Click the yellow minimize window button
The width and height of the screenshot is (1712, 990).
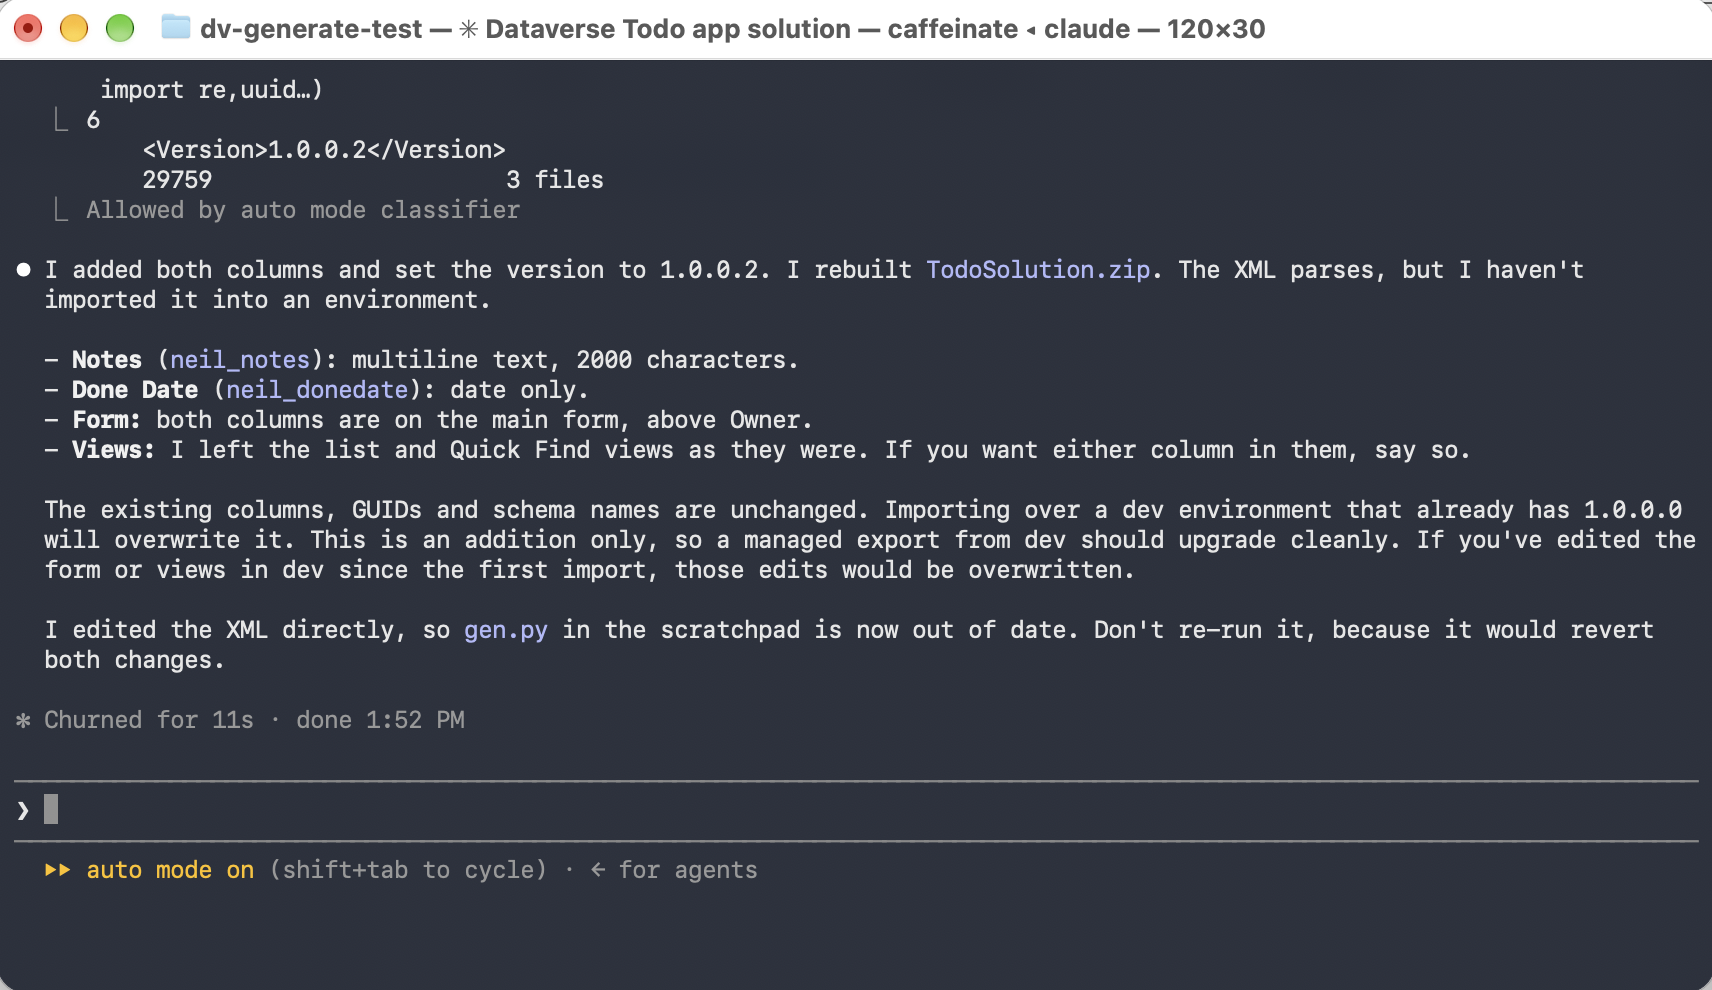click(x=74, y=28)
